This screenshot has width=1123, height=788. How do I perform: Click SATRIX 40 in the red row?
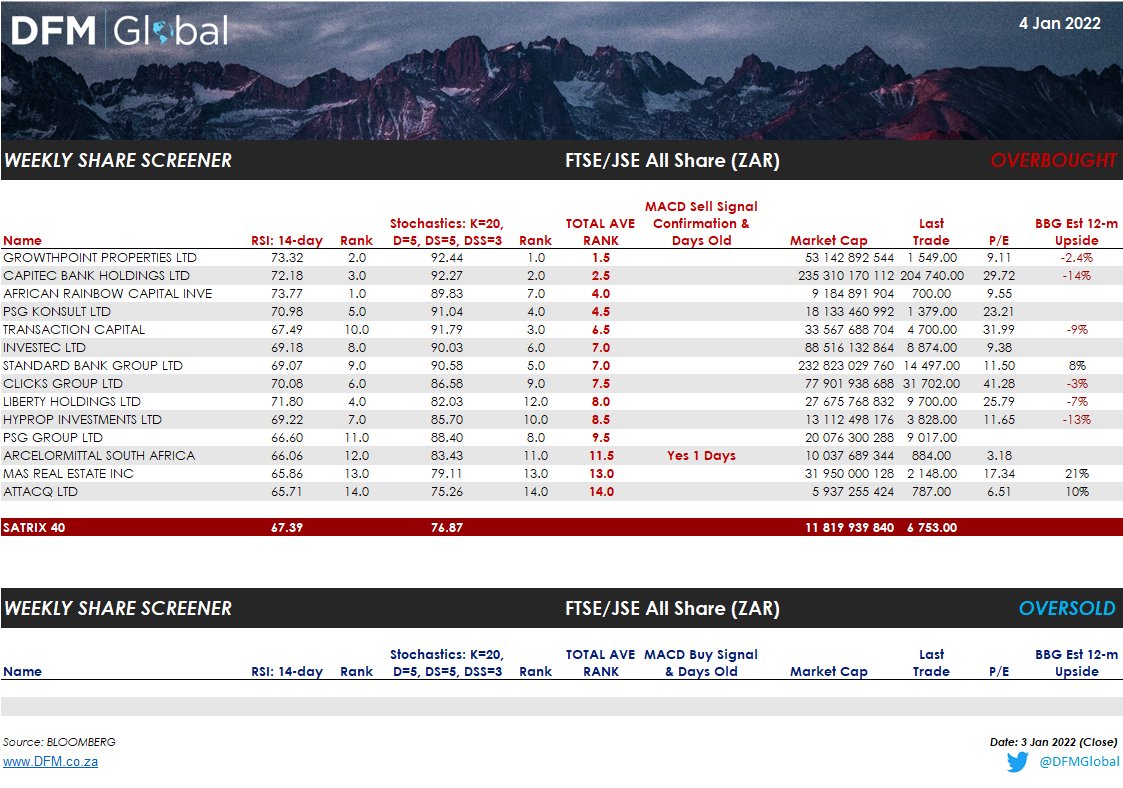(34, 527)
